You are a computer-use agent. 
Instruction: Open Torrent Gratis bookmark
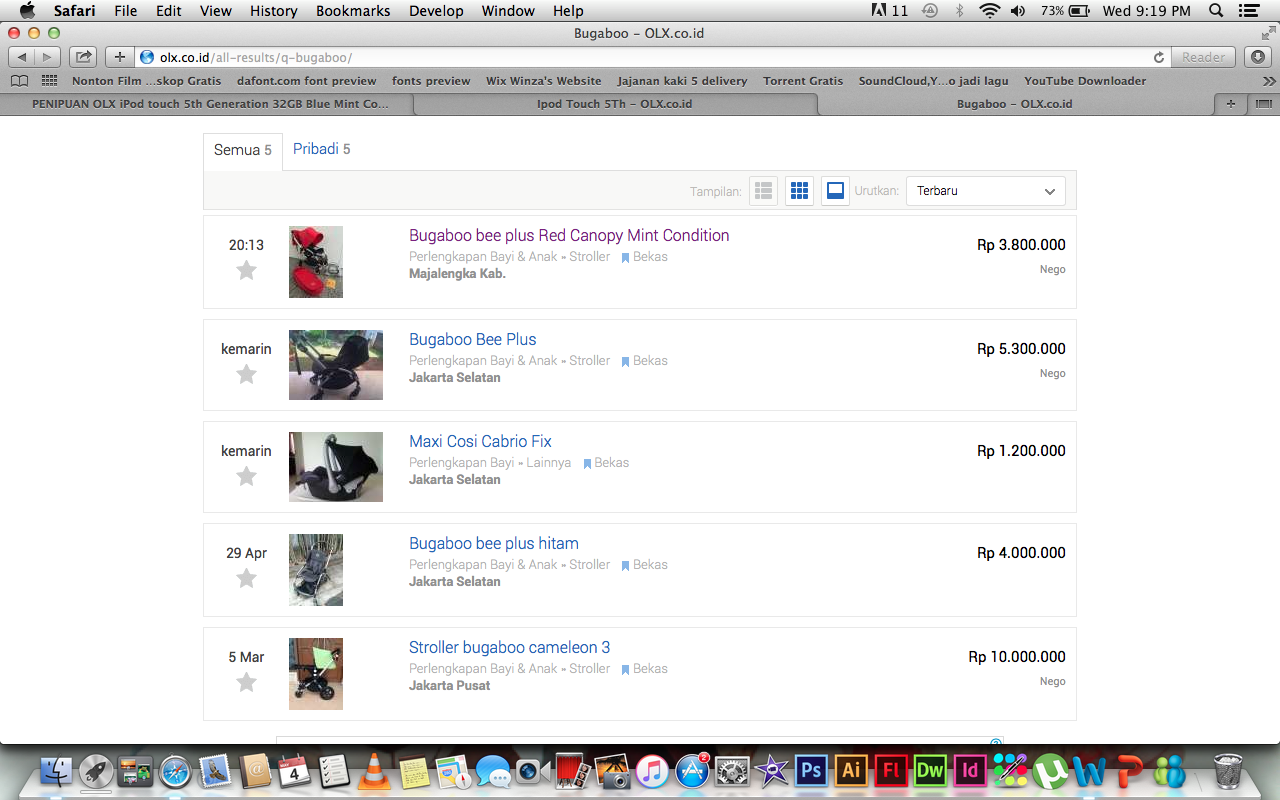coord(803,81)
